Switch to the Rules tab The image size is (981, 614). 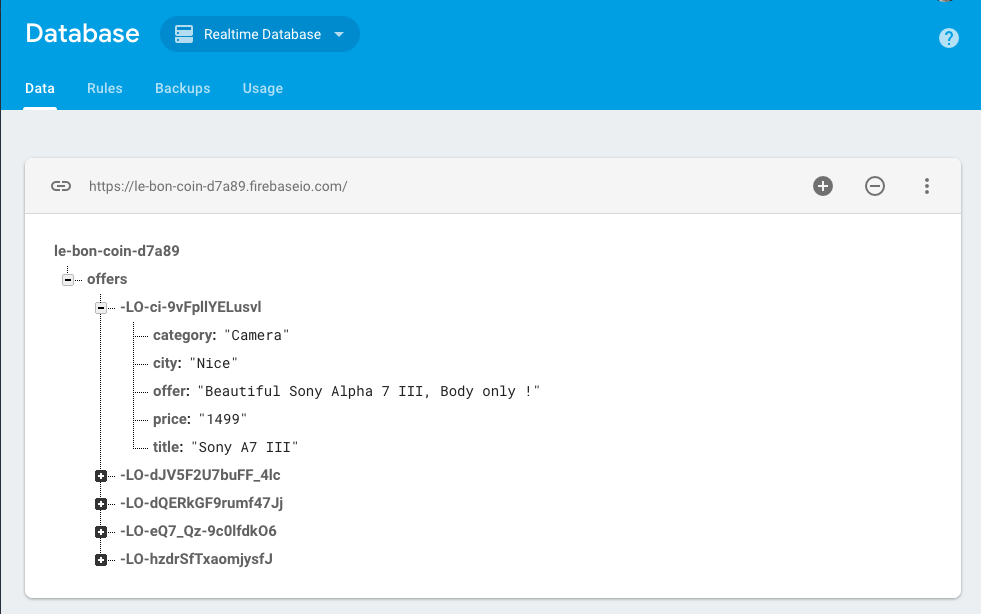click(104, 88)
